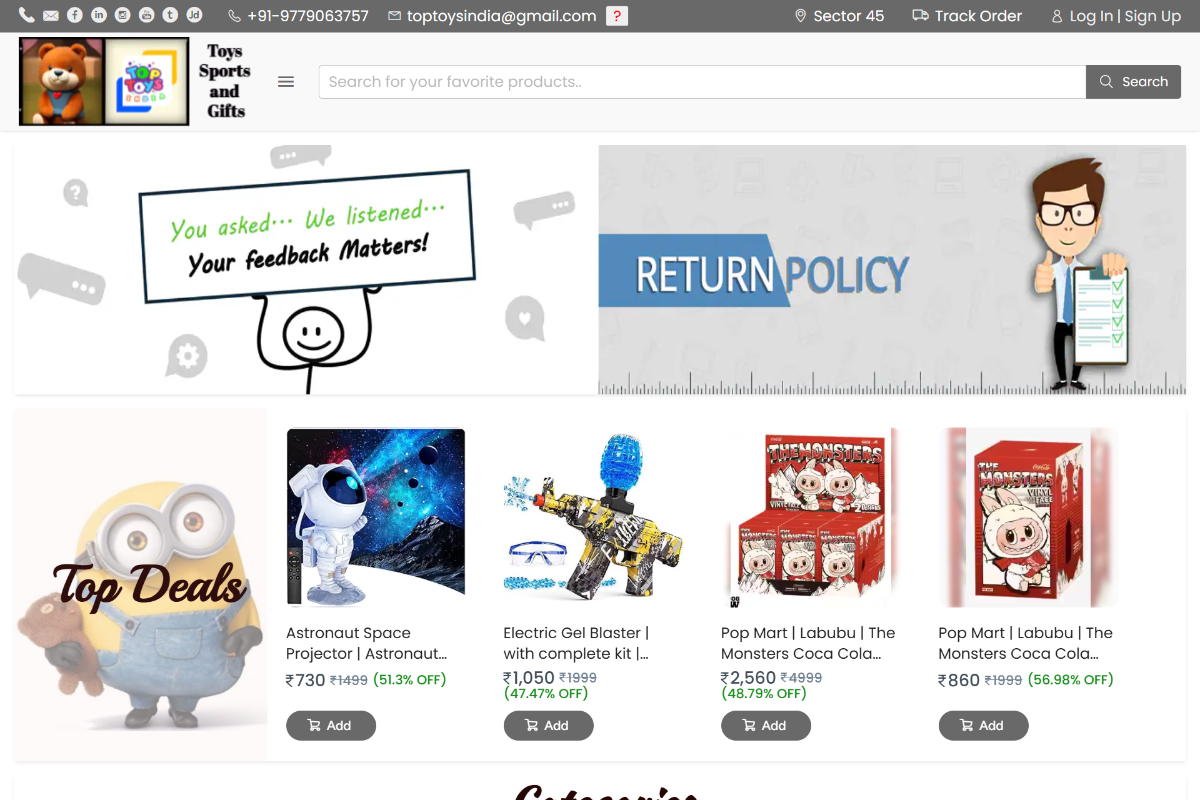The width and height of the screenshot is (1200, 800).
Task: Open the Tumblr social icon
Action: click(x=171, y=15)
